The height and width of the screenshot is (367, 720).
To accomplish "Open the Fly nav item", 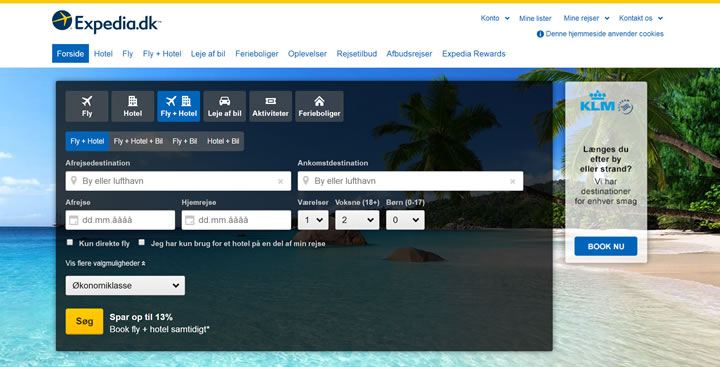I will (128, 54).
